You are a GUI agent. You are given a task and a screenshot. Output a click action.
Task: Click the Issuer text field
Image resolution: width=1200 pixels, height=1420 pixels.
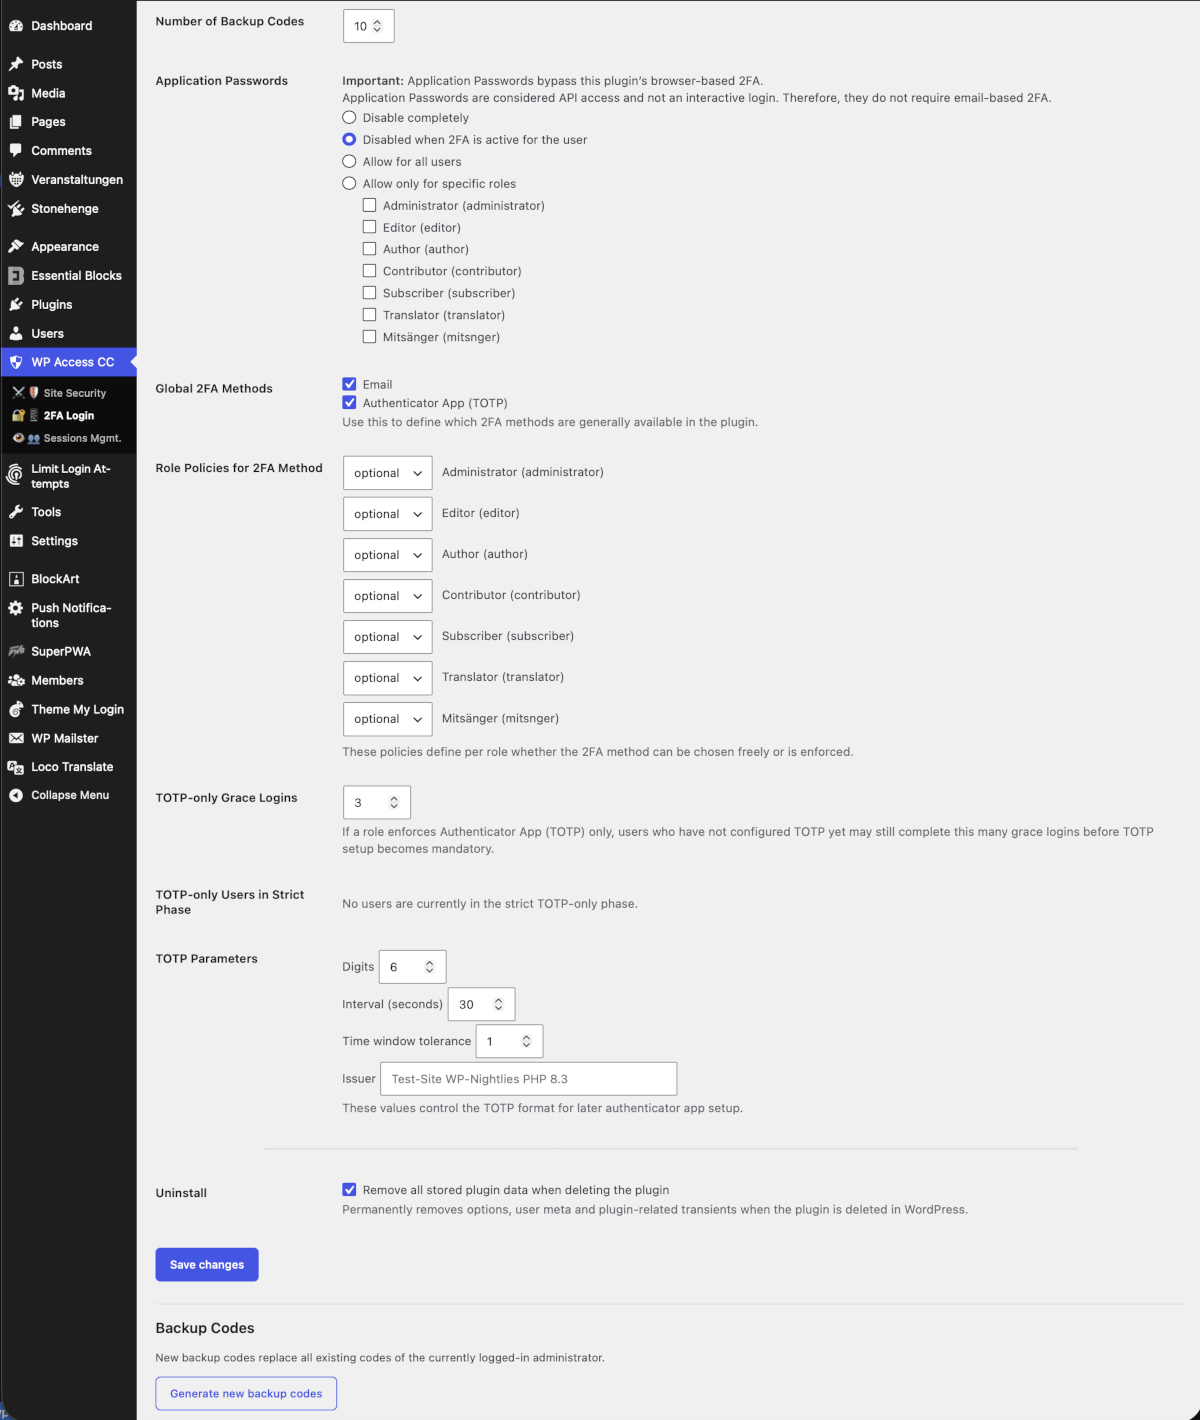(x=529, y=1079)
